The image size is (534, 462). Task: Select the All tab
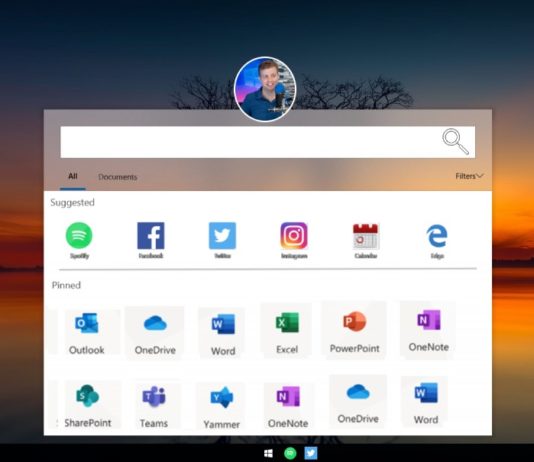click(x=73, y=176)
